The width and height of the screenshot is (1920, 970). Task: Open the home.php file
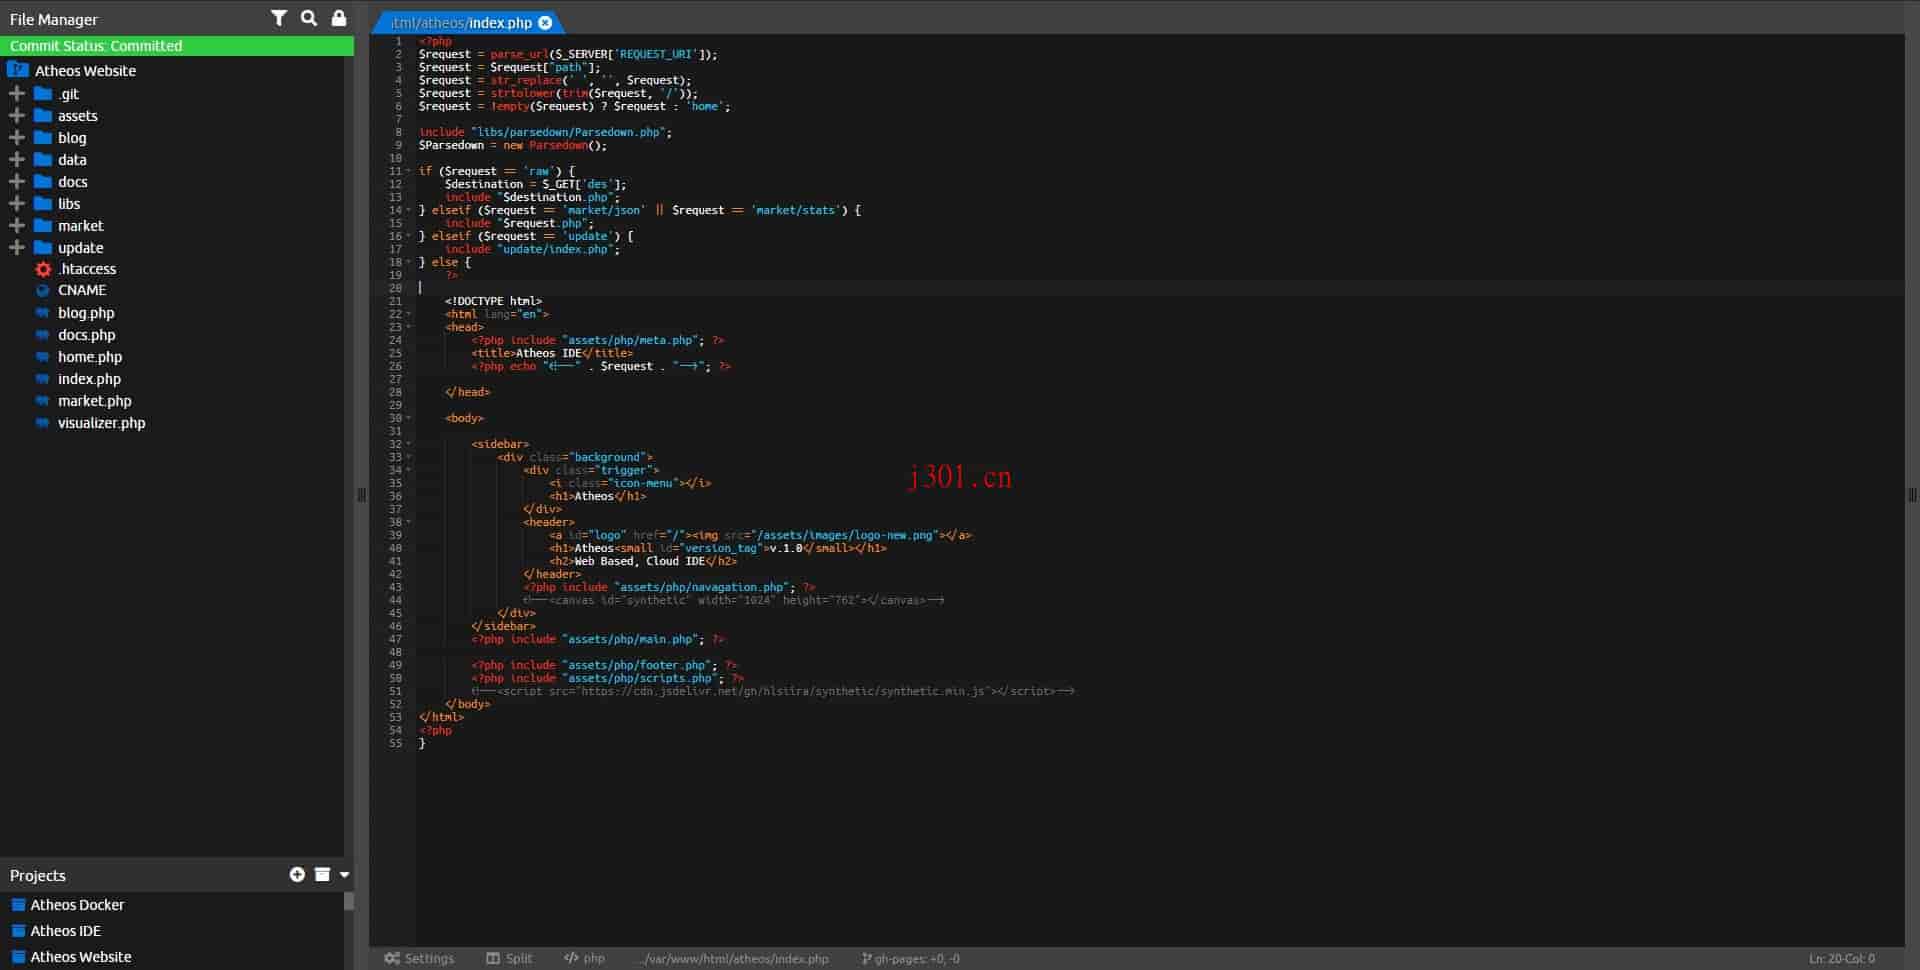[90, 357]
